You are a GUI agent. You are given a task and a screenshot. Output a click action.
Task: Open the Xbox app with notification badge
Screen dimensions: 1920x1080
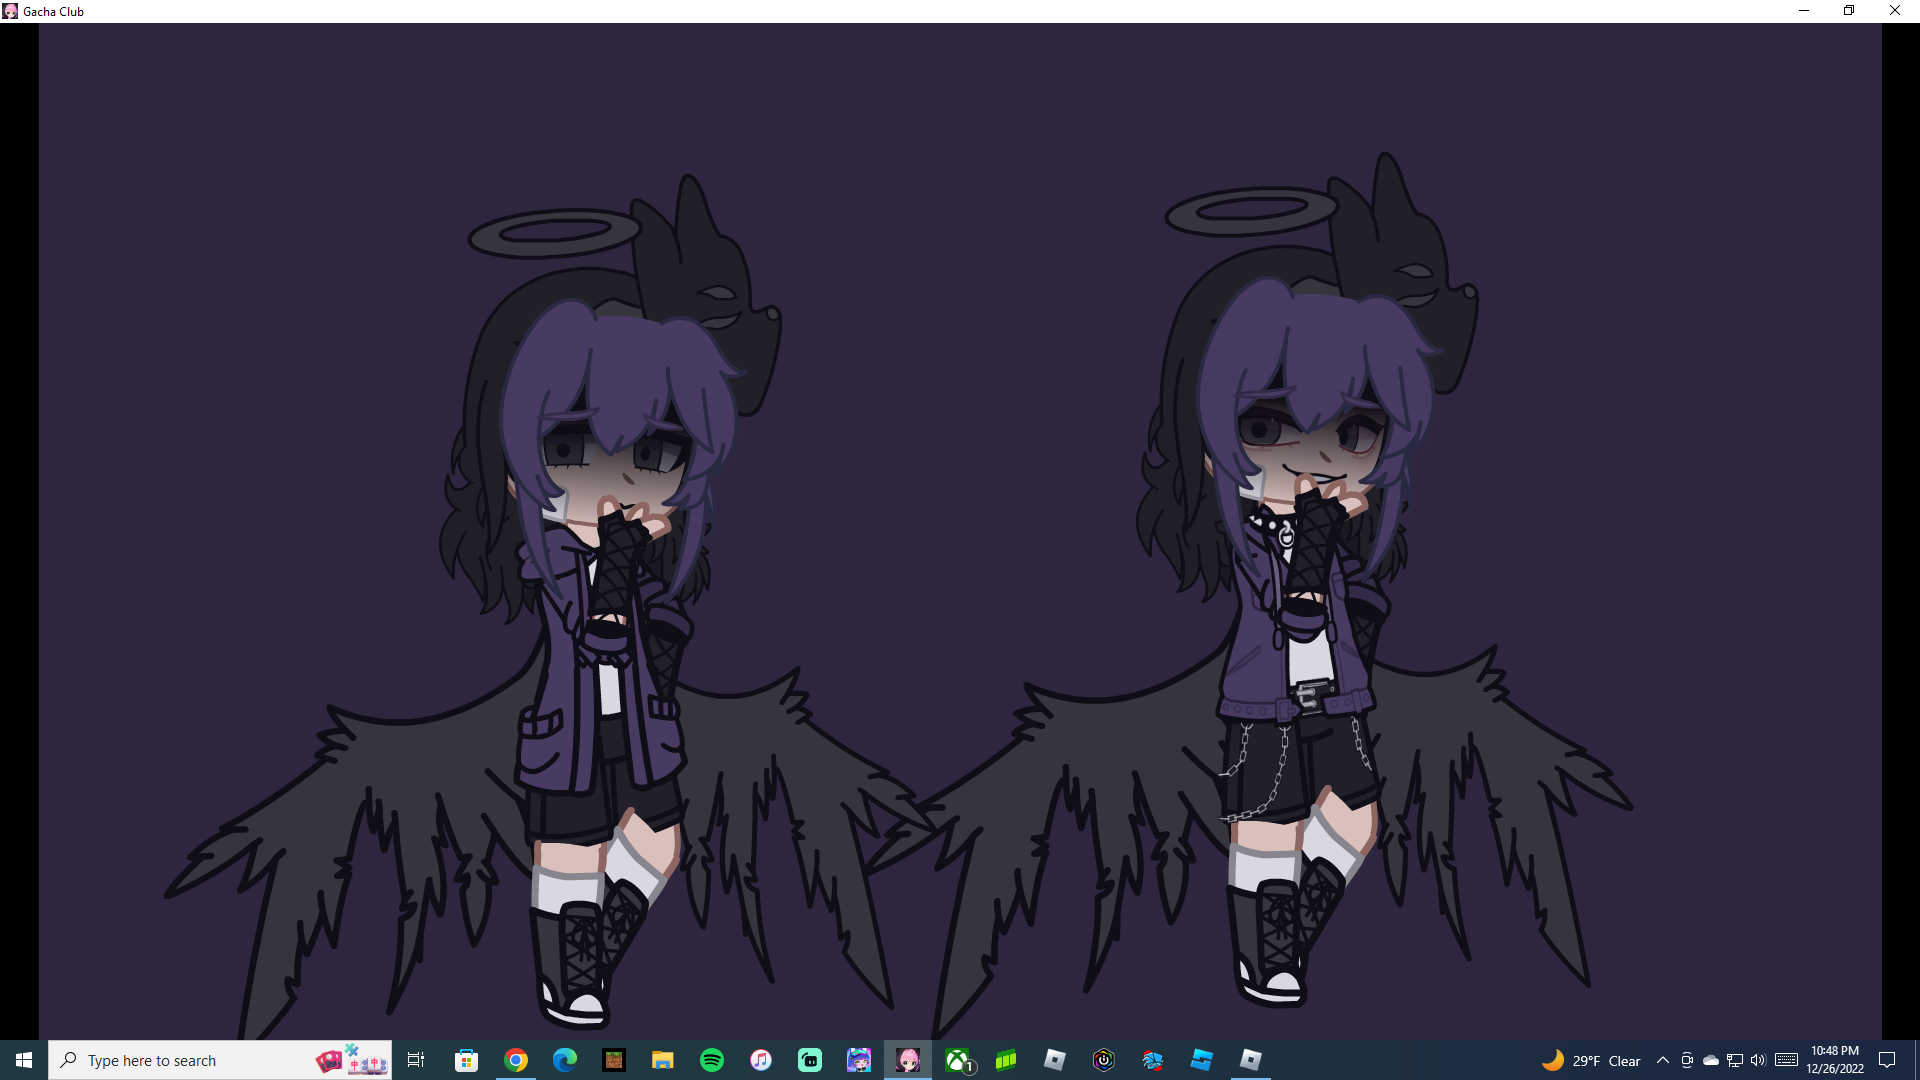click(x=958, y=1060)
